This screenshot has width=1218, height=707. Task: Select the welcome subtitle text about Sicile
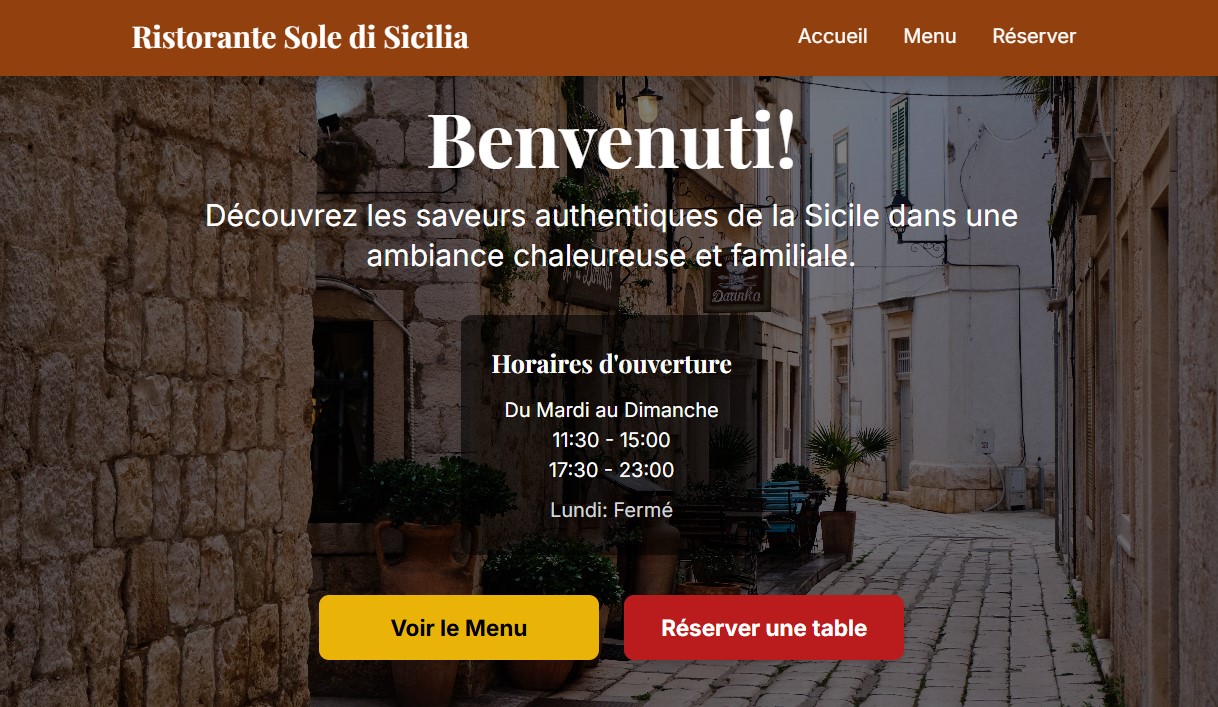coord(611,238)
